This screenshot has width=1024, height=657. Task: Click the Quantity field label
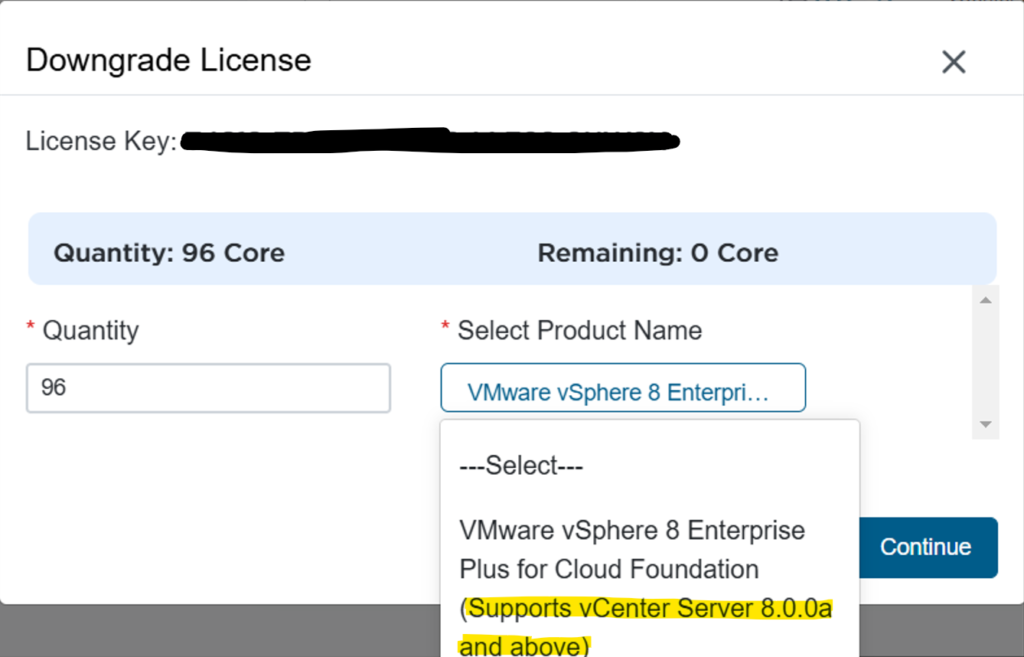(x=90, y=330)
